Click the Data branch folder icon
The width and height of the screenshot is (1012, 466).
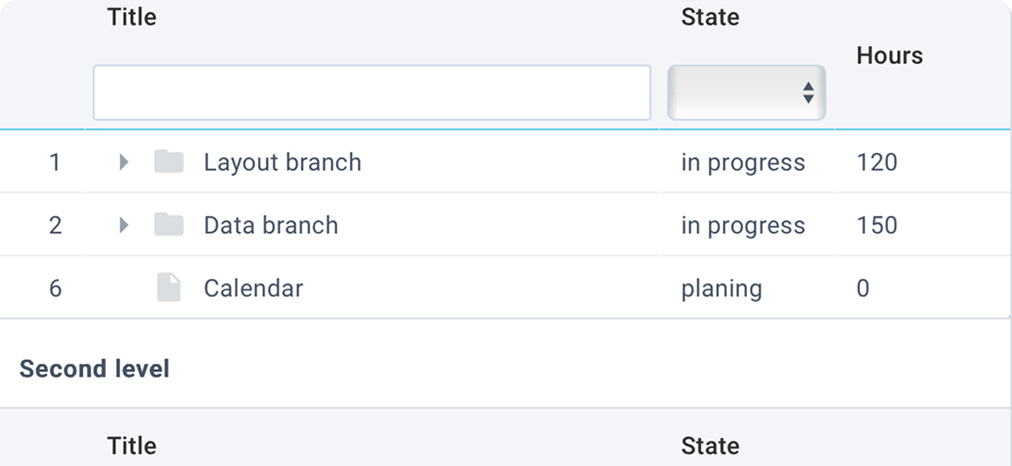coord(169,225)
